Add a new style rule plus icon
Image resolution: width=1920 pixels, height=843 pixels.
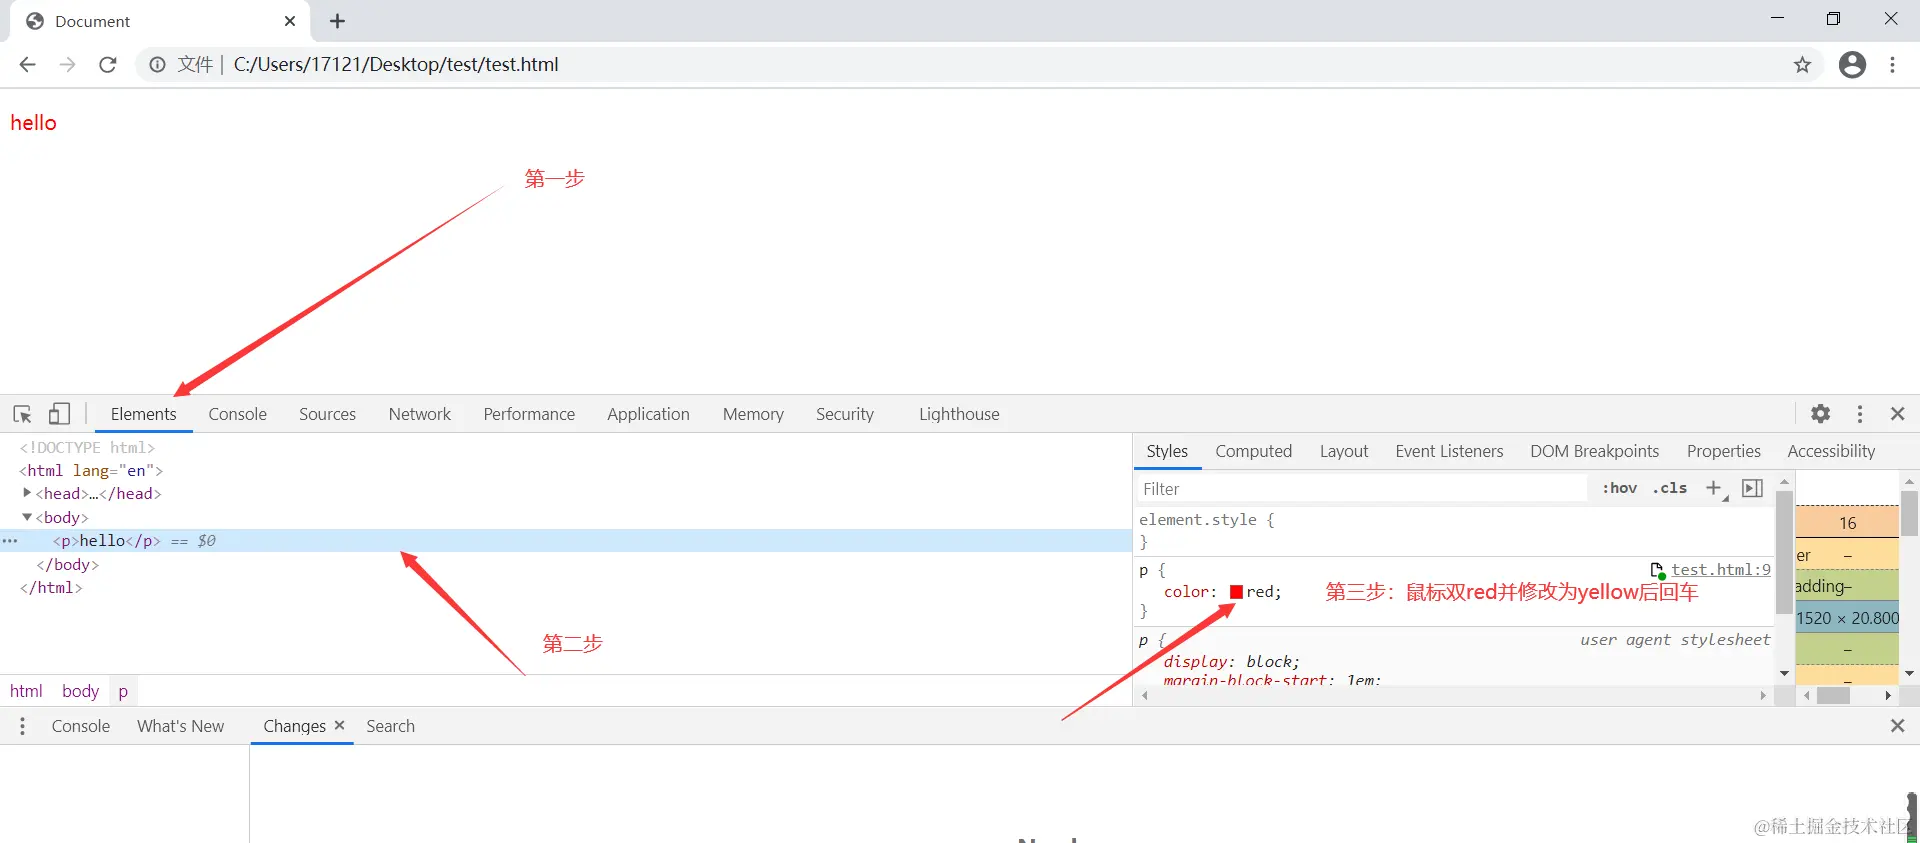click(x=1714, y=488)
